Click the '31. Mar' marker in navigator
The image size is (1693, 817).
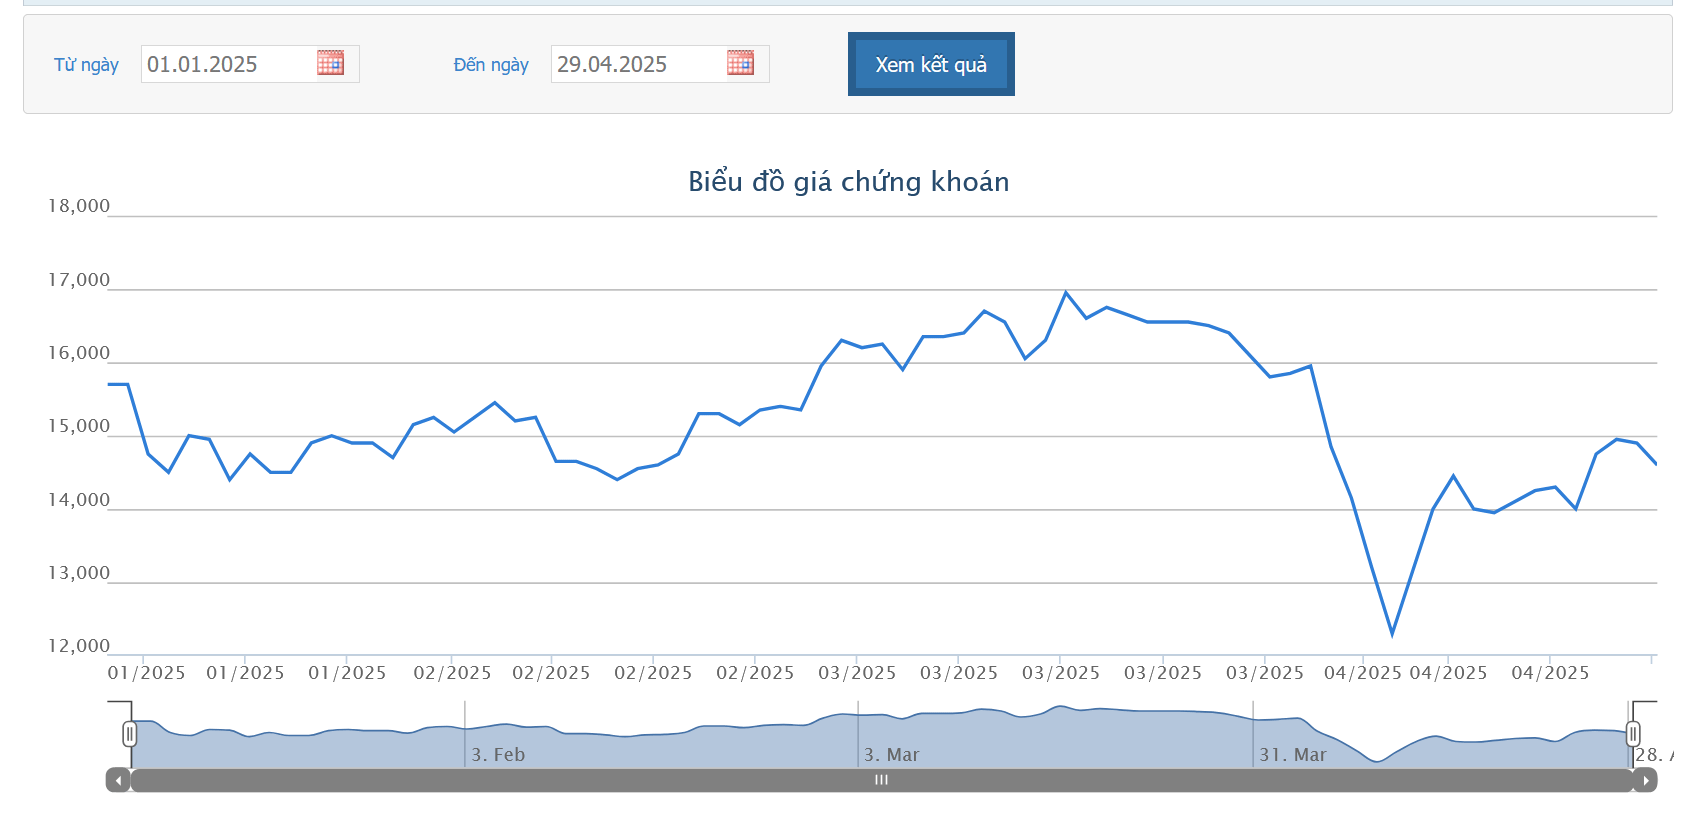coord(1293,755)
